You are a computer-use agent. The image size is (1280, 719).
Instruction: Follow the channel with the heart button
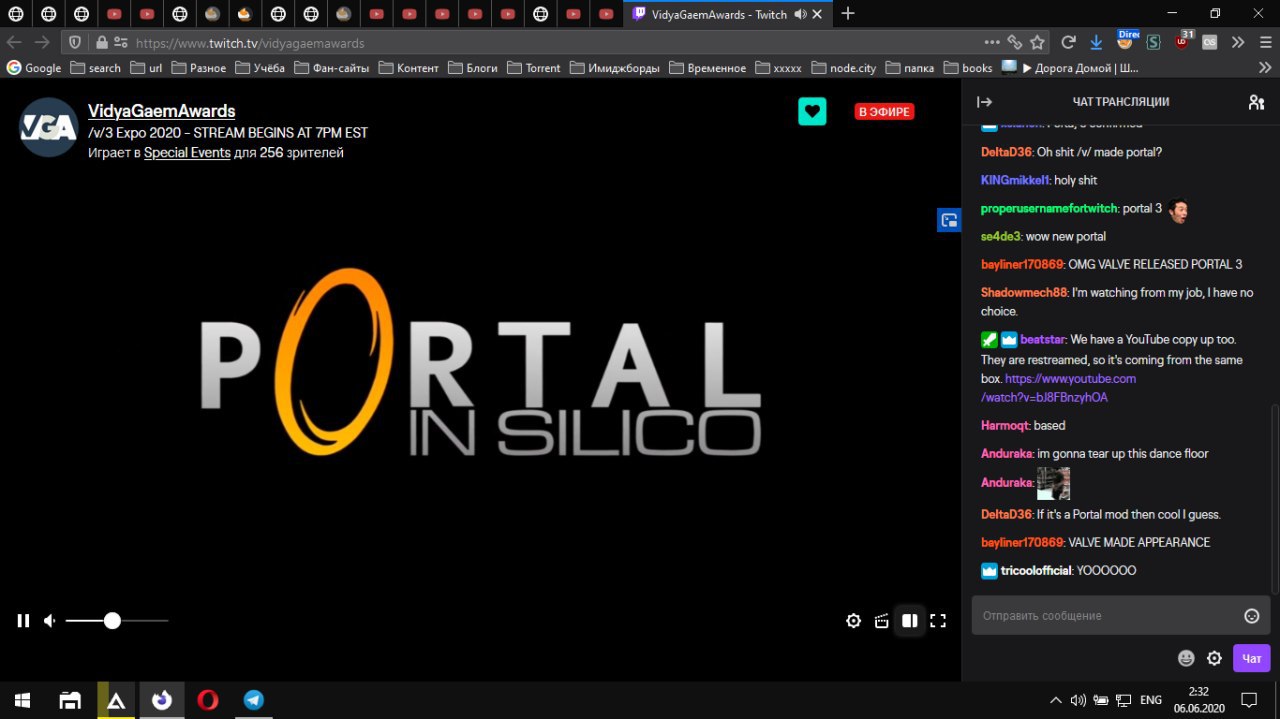point(812,111)
